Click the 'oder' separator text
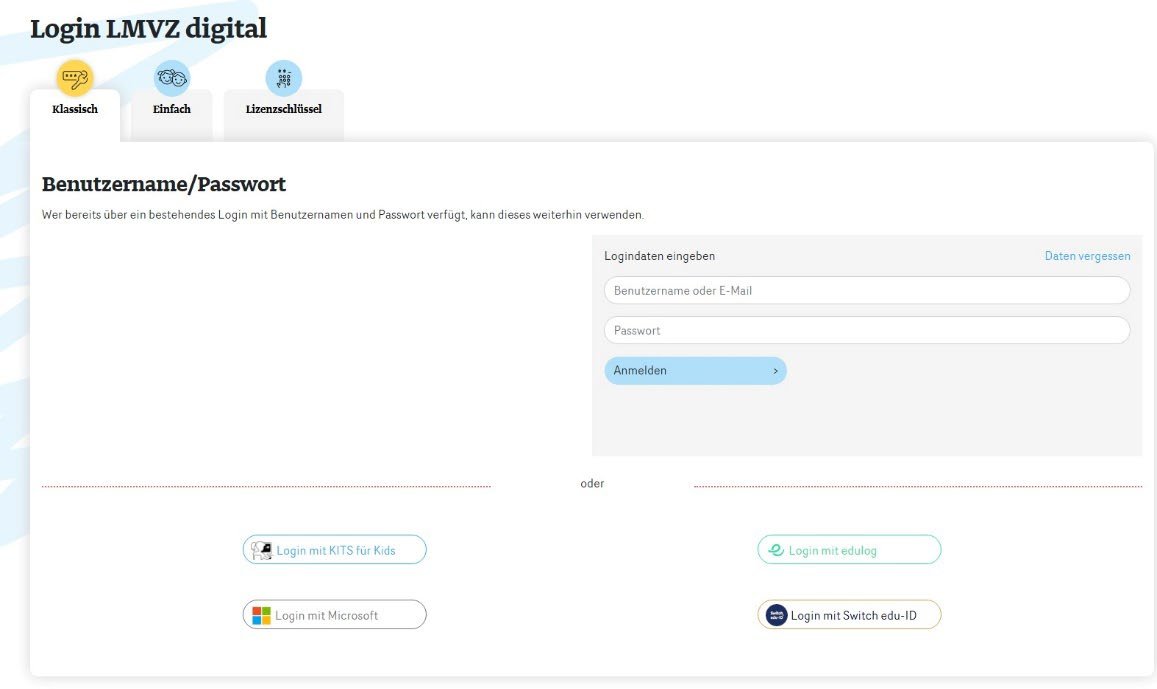 [592, 483]
